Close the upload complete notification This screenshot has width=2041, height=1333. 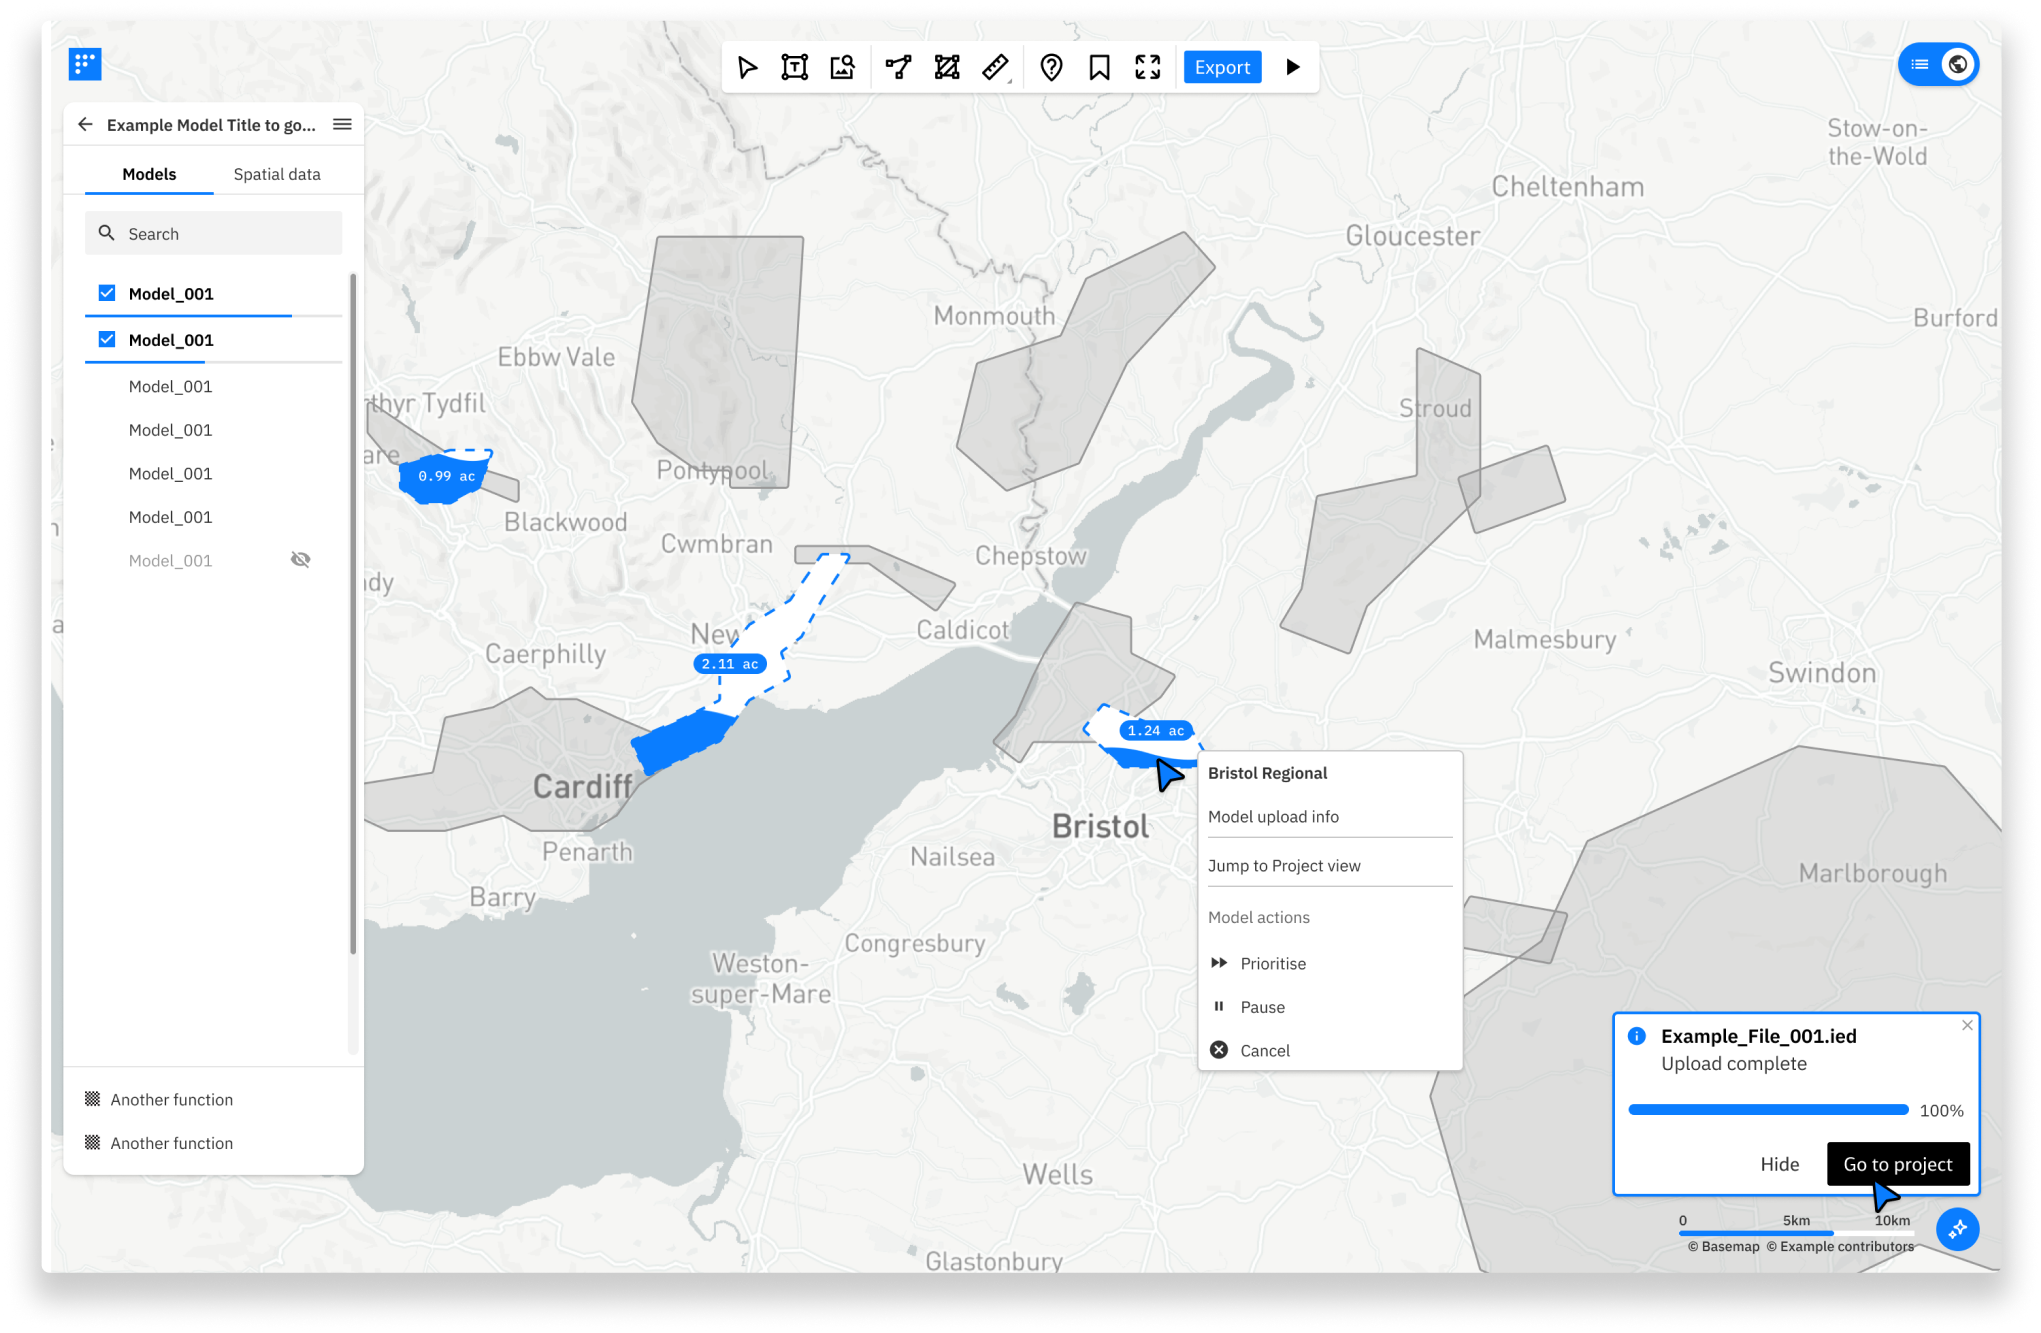1967,1025
